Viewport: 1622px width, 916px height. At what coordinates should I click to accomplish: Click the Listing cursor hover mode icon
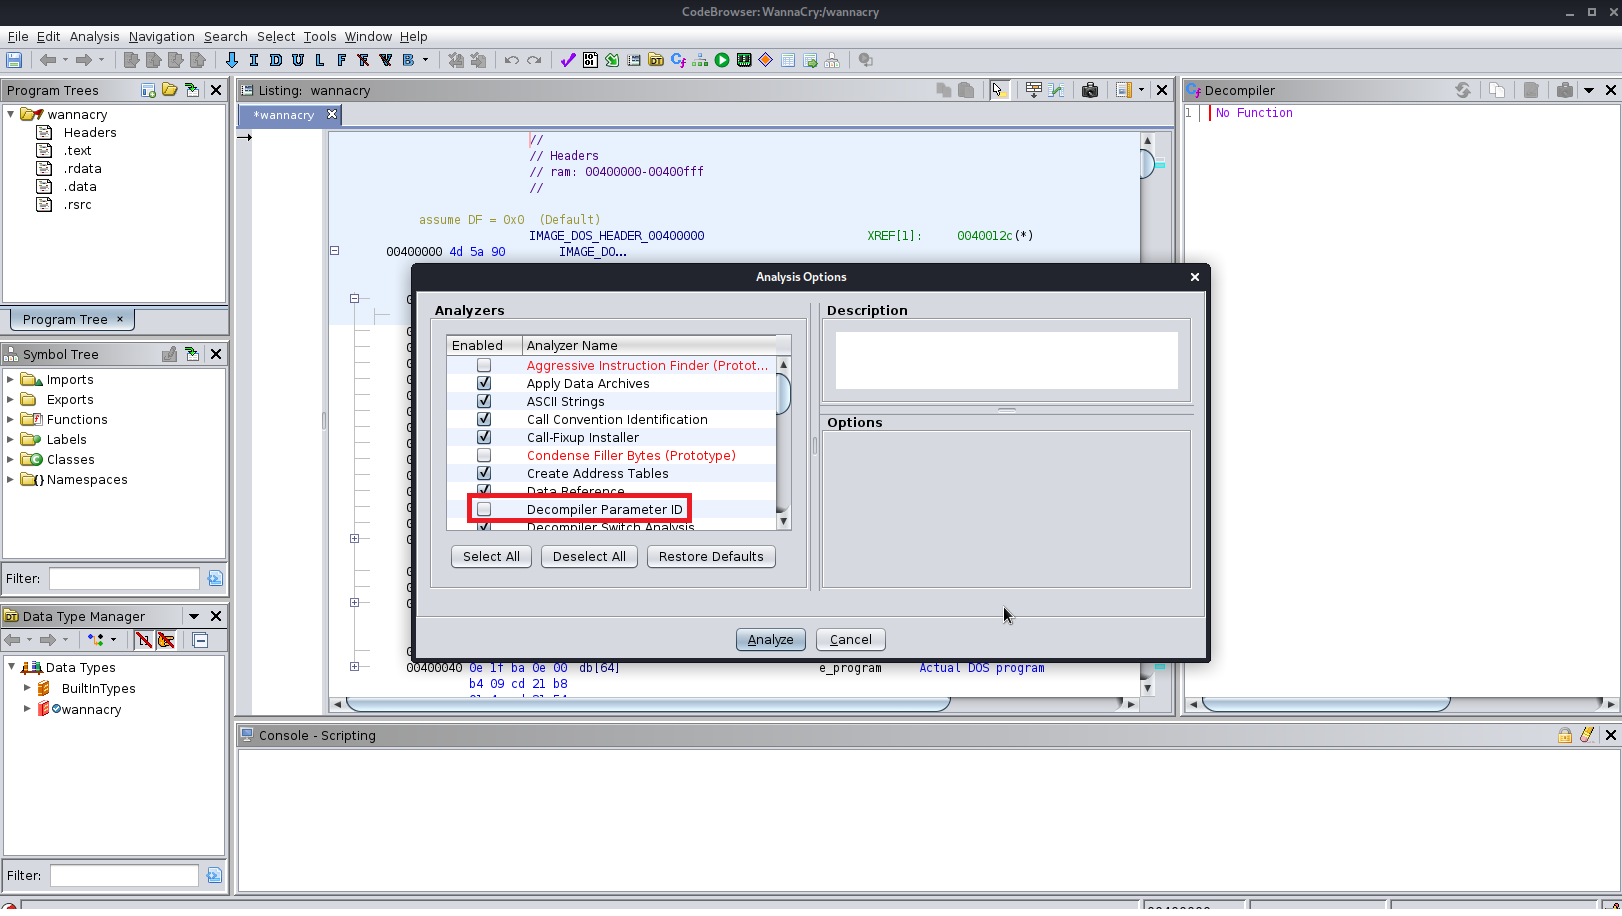[998, 90]
